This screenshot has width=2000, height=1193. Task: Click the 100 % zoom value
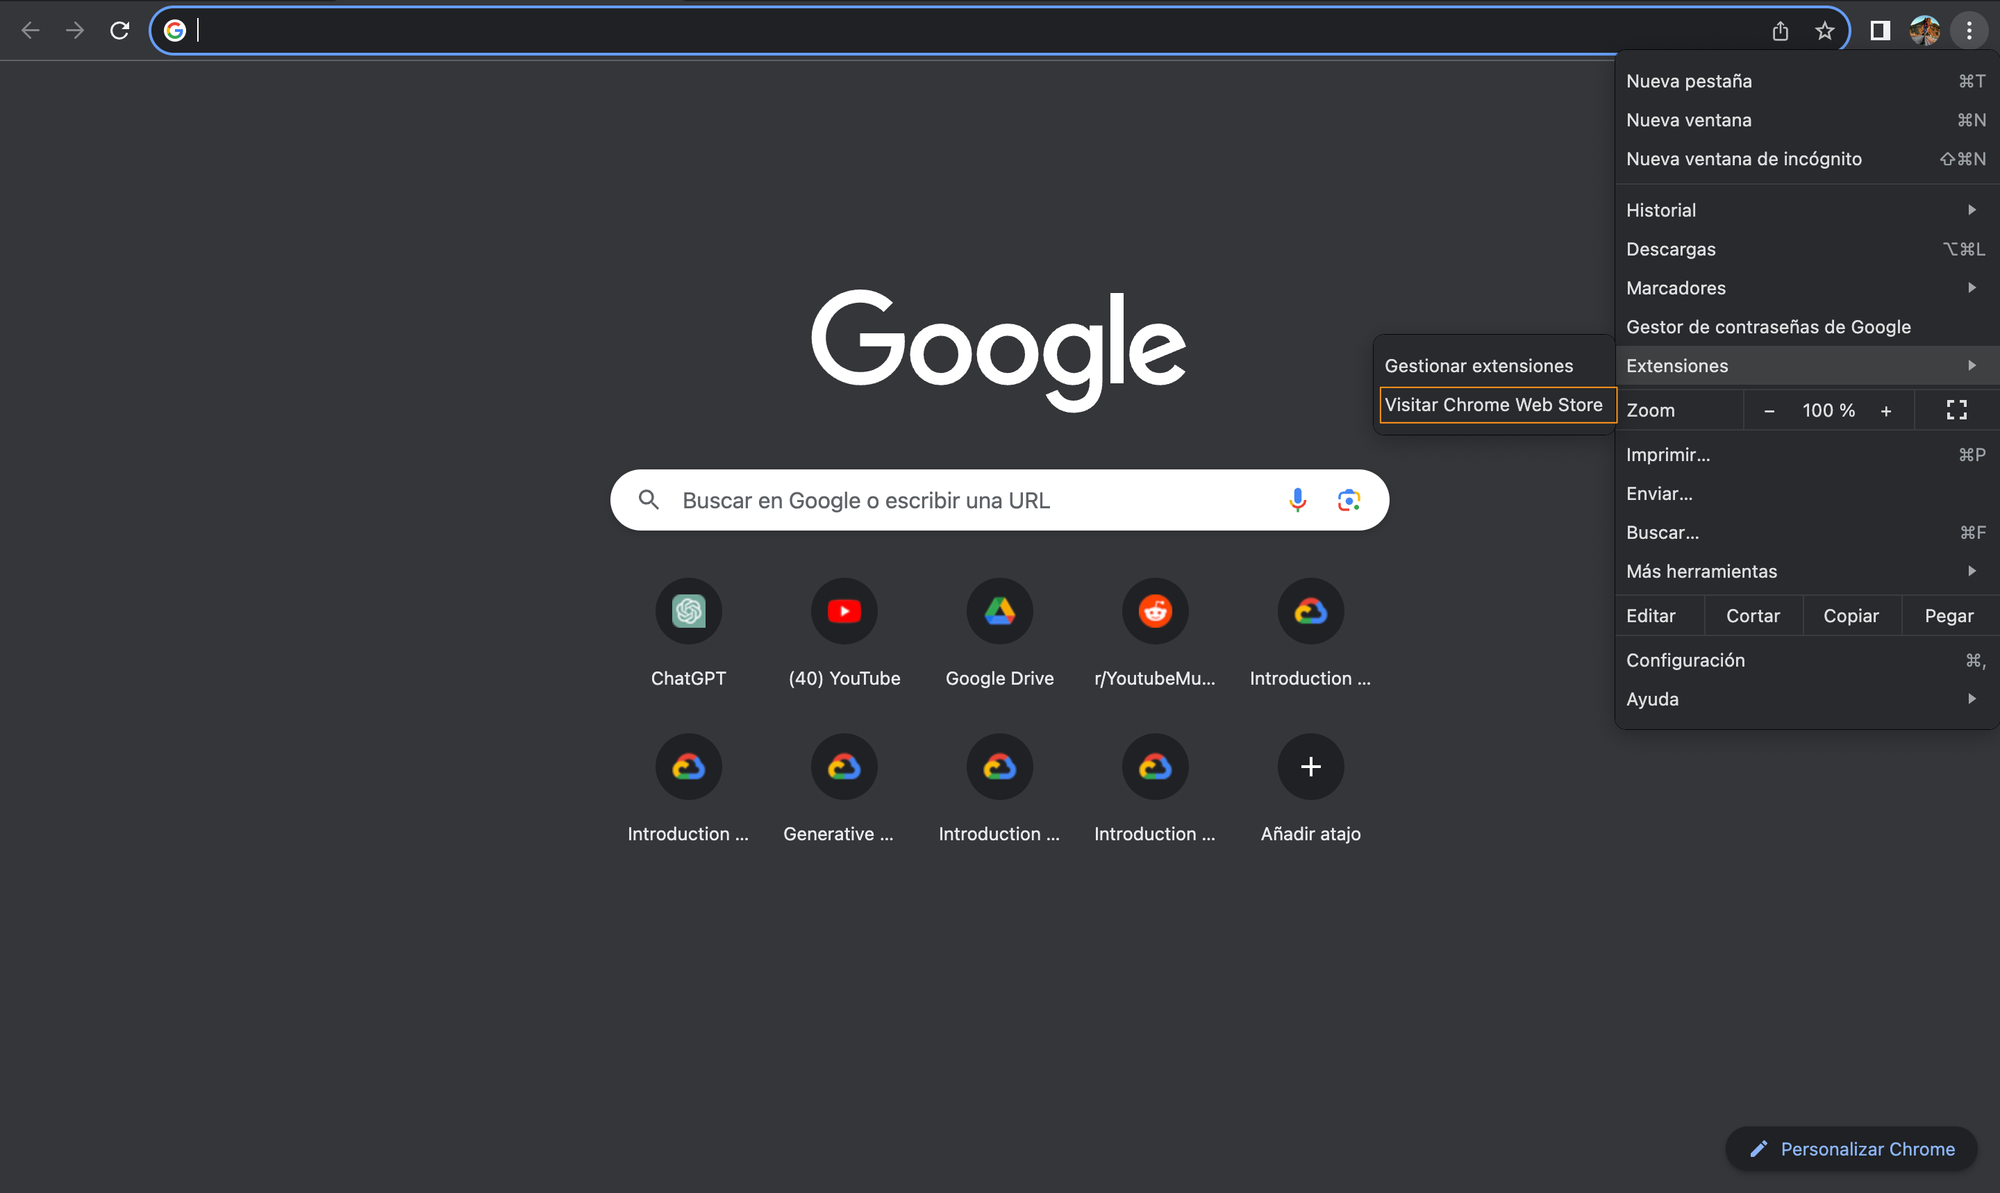[x=1828, y=411]
